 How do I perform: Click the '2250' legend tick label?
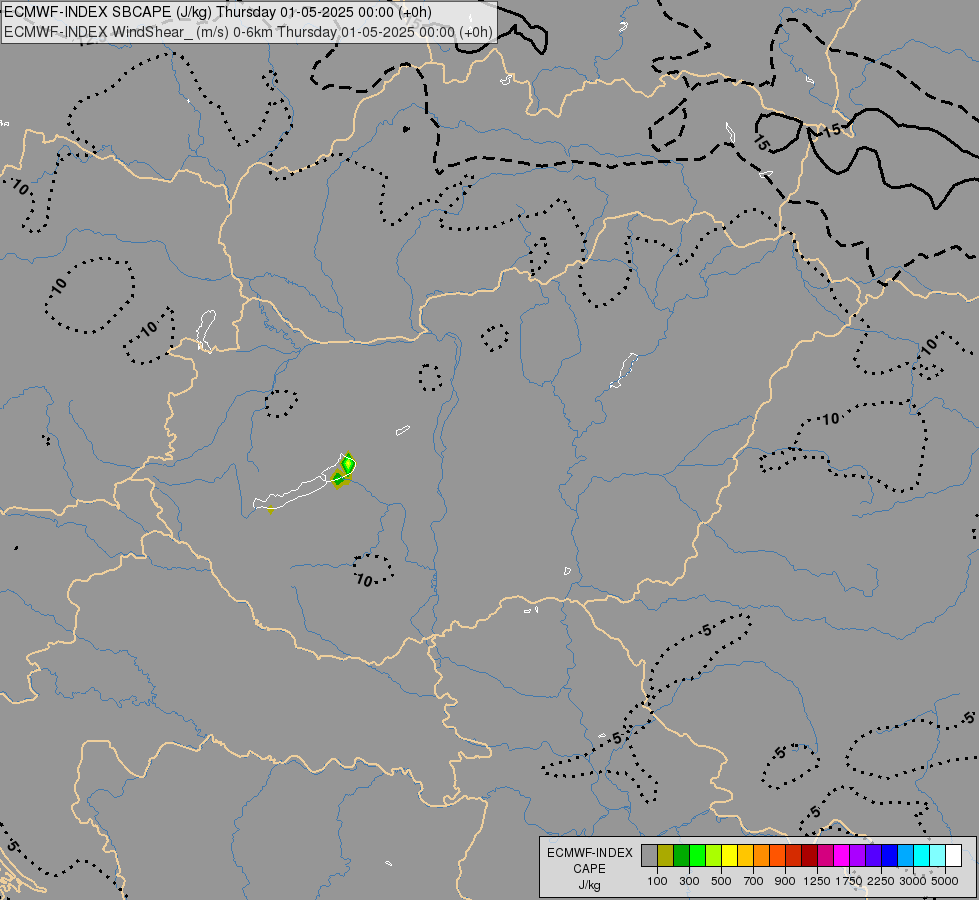[x=880, y=881]
